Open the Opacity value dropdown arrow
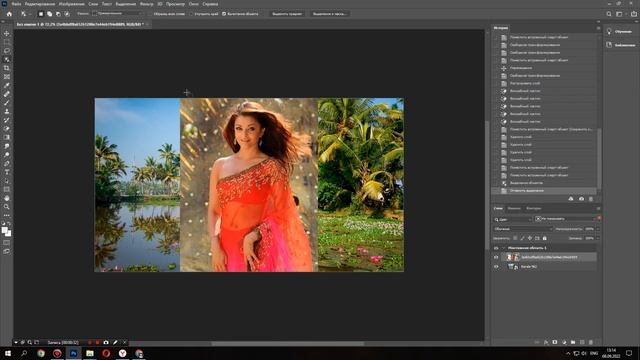Screen dimensions: 640x360 pyautogui.click(x=598, y=229)
